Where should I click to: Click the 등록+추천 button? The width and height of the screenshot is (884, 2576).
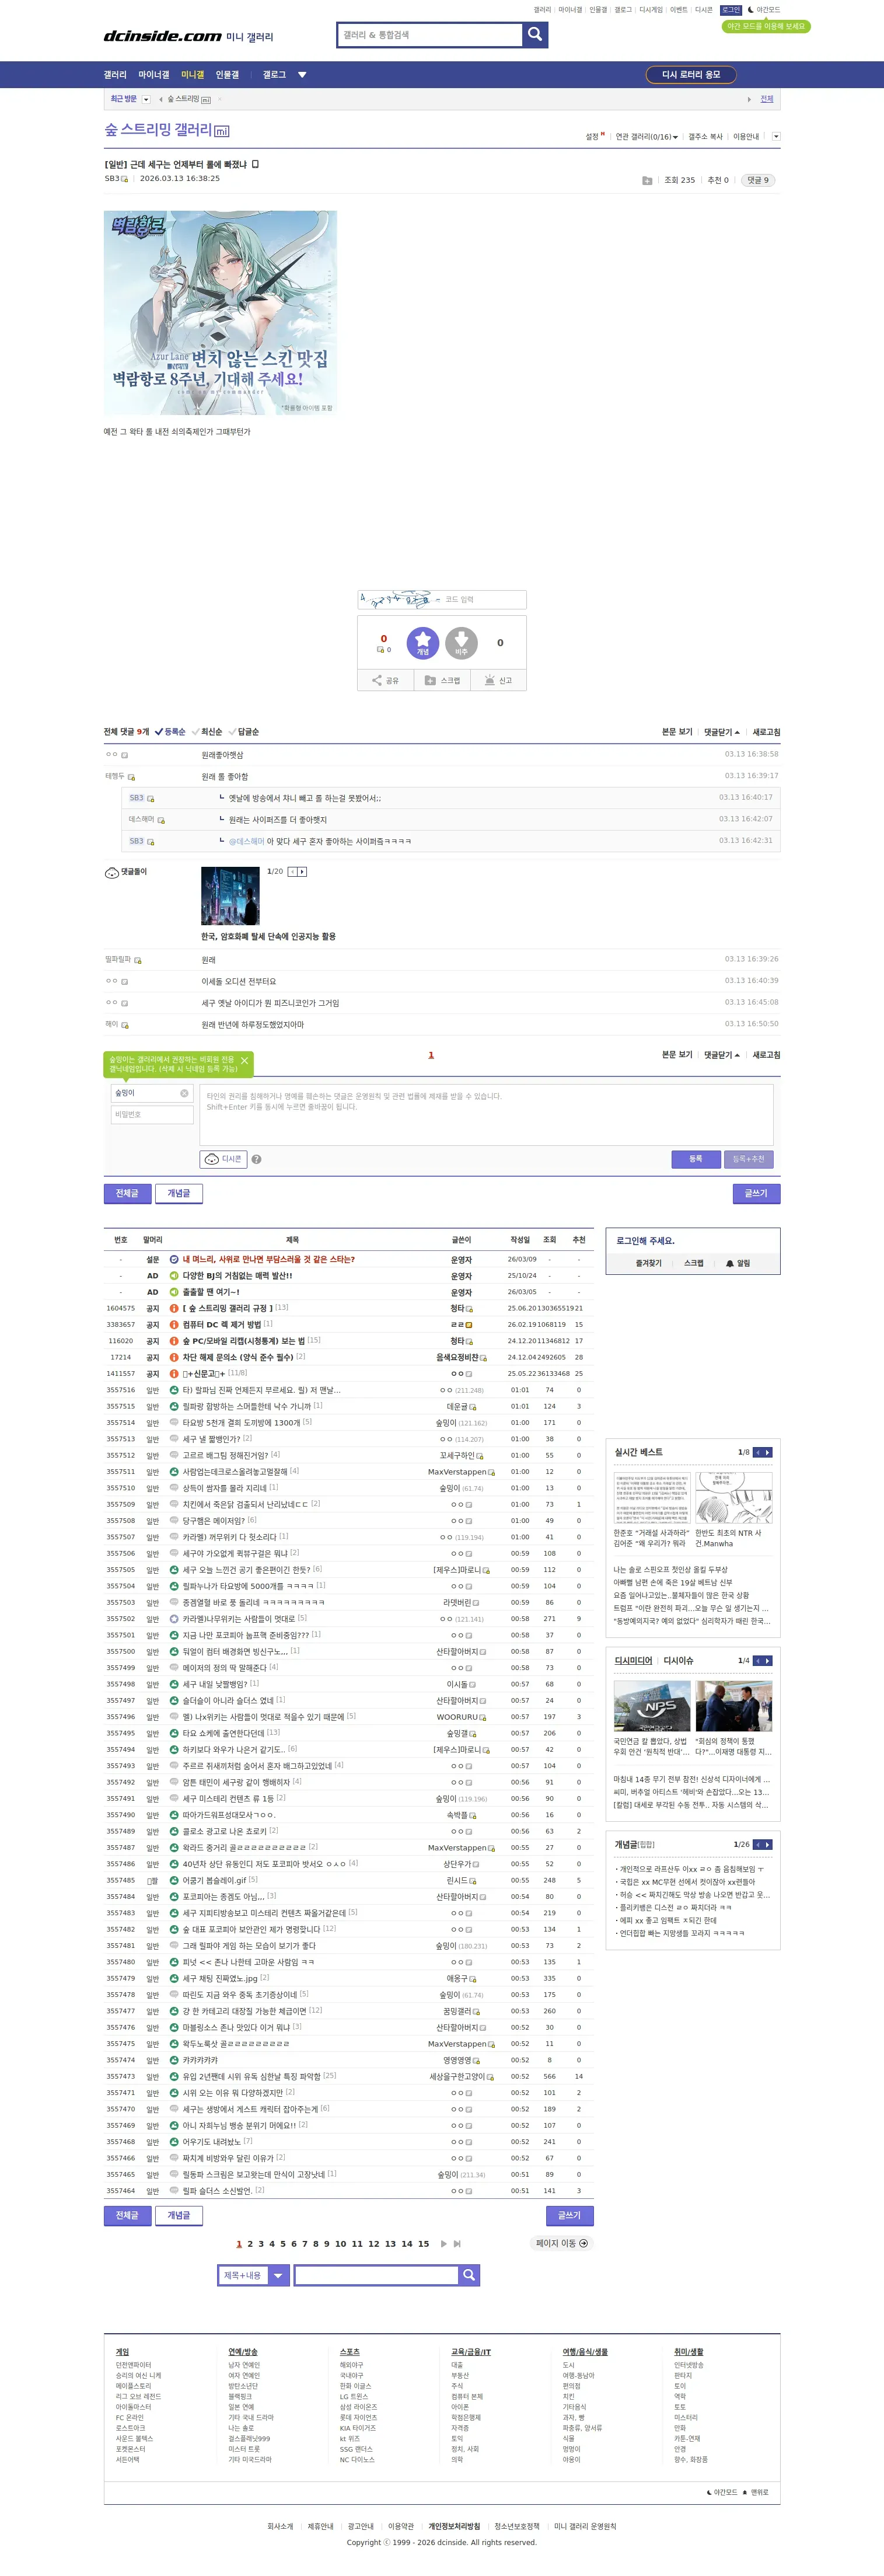coord(748,1159)
